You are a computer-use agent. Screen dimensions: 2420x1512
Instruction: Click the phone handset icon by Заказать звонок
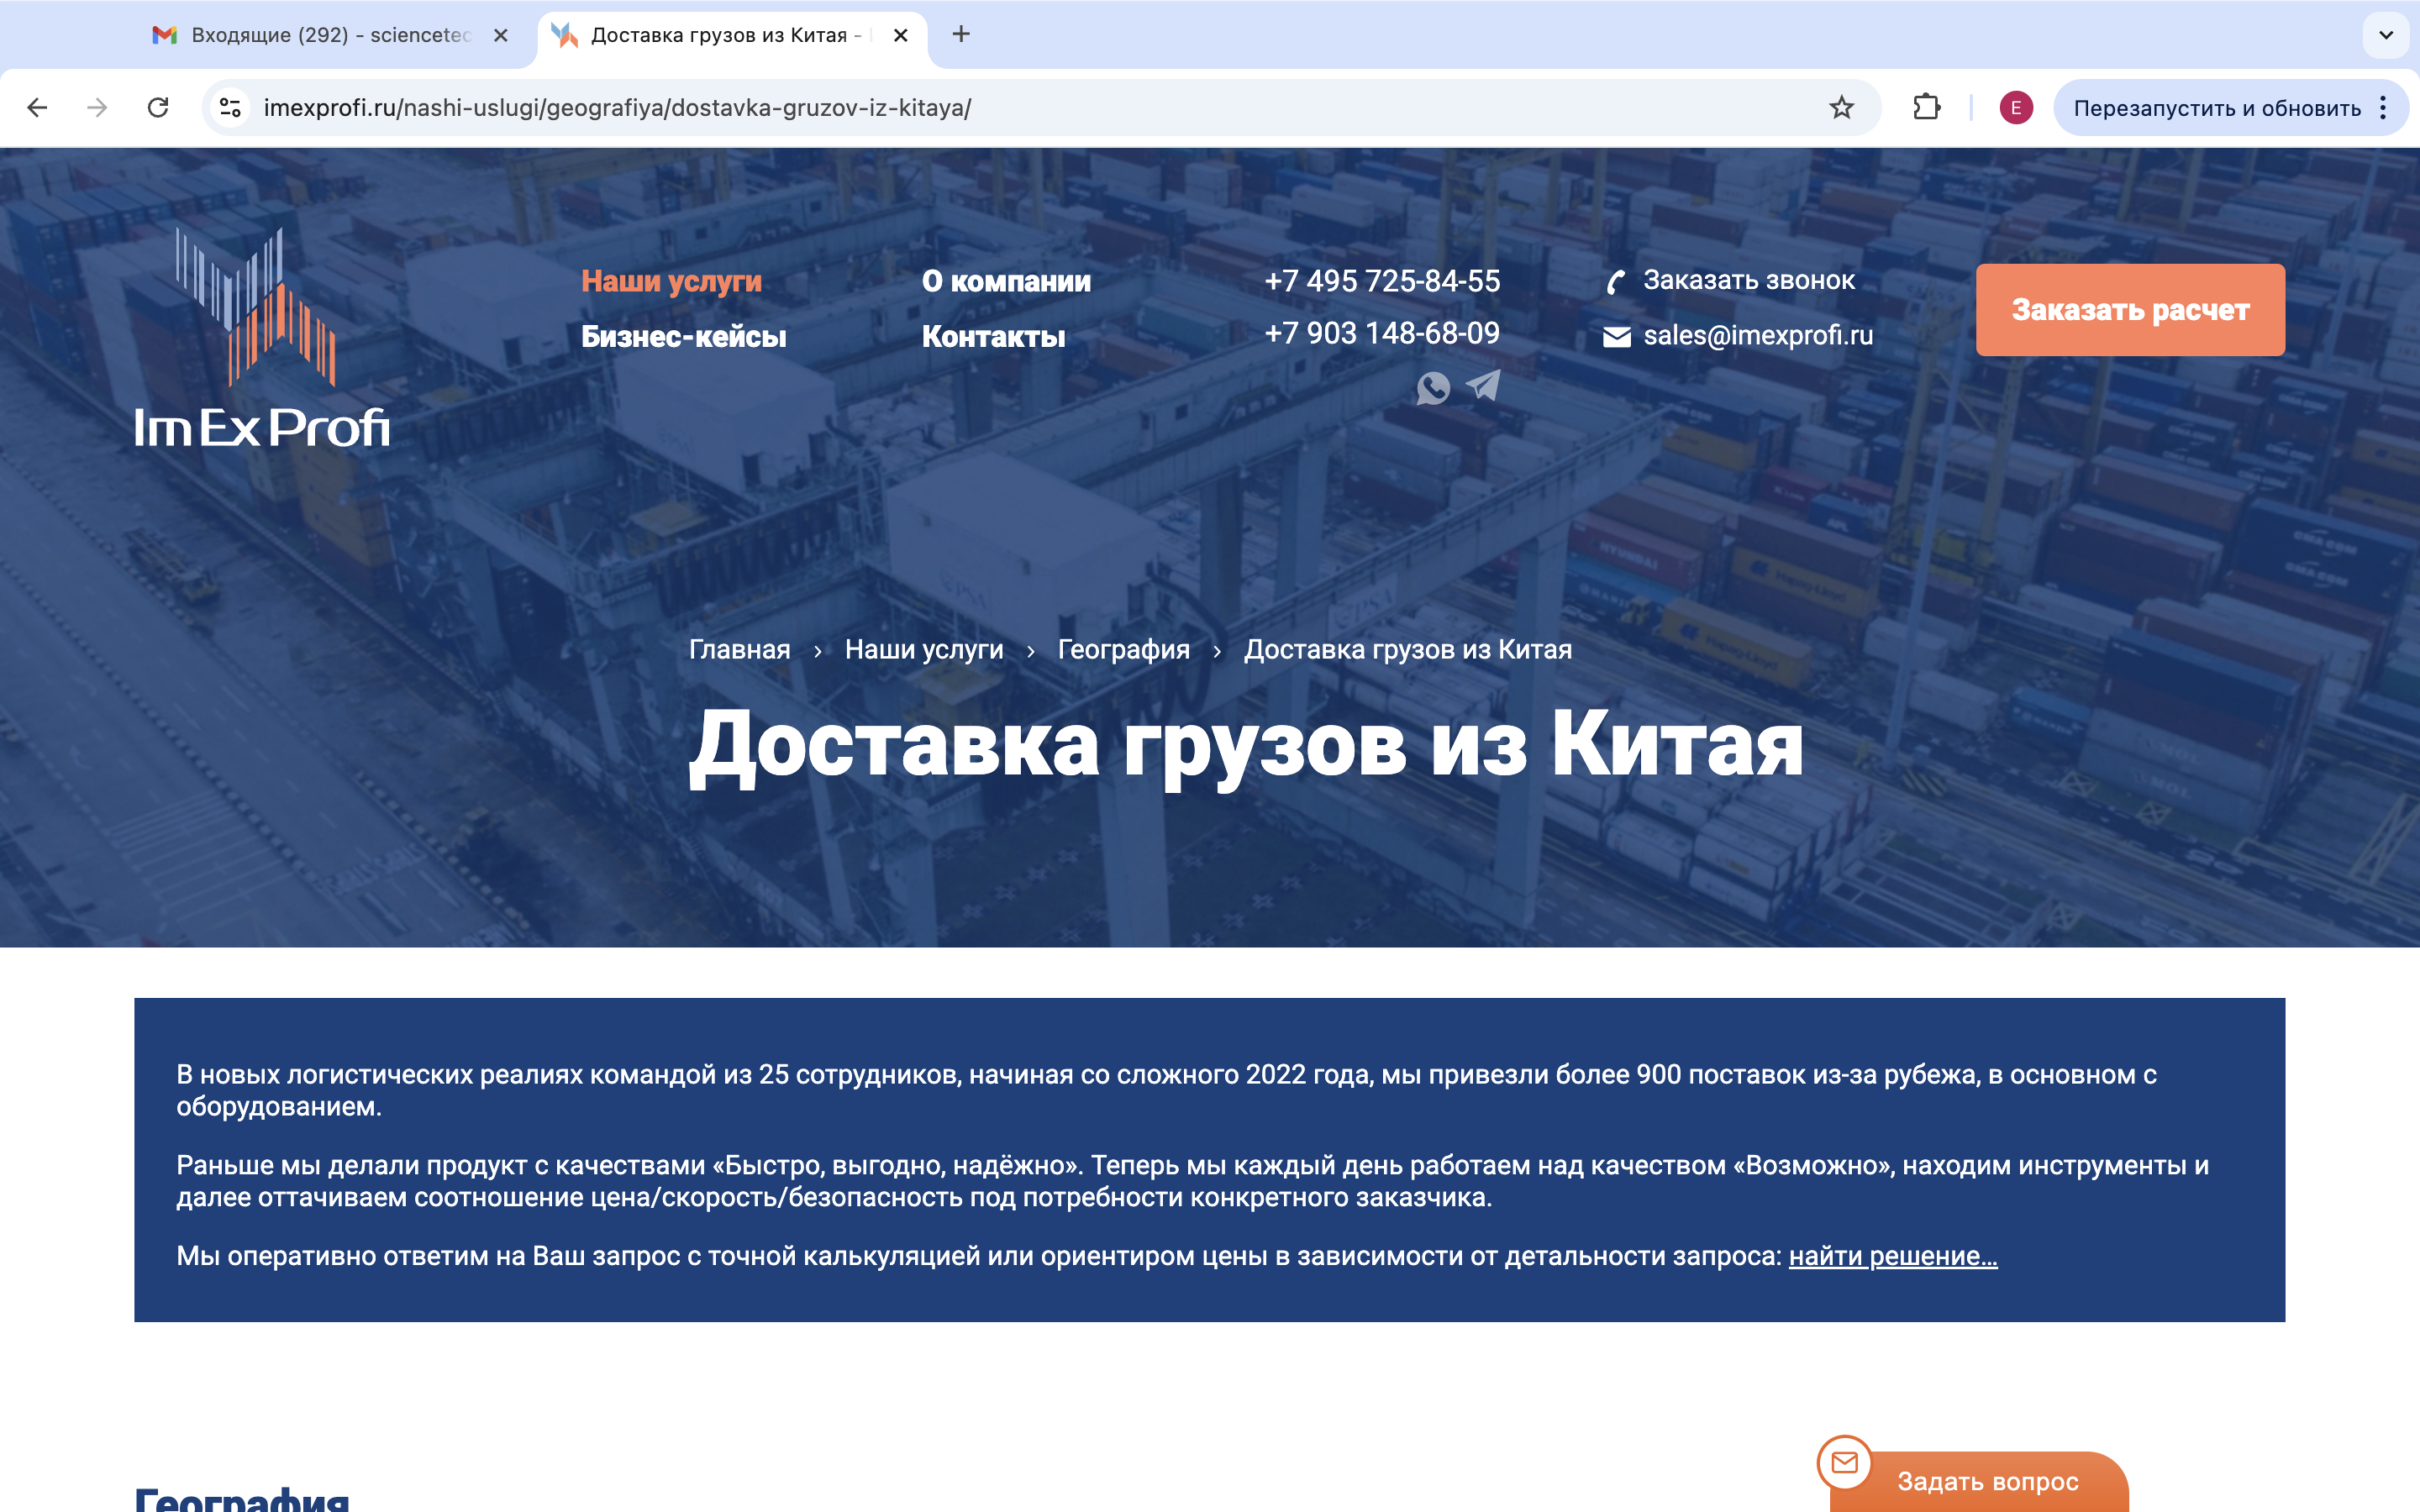(1616, 281)
